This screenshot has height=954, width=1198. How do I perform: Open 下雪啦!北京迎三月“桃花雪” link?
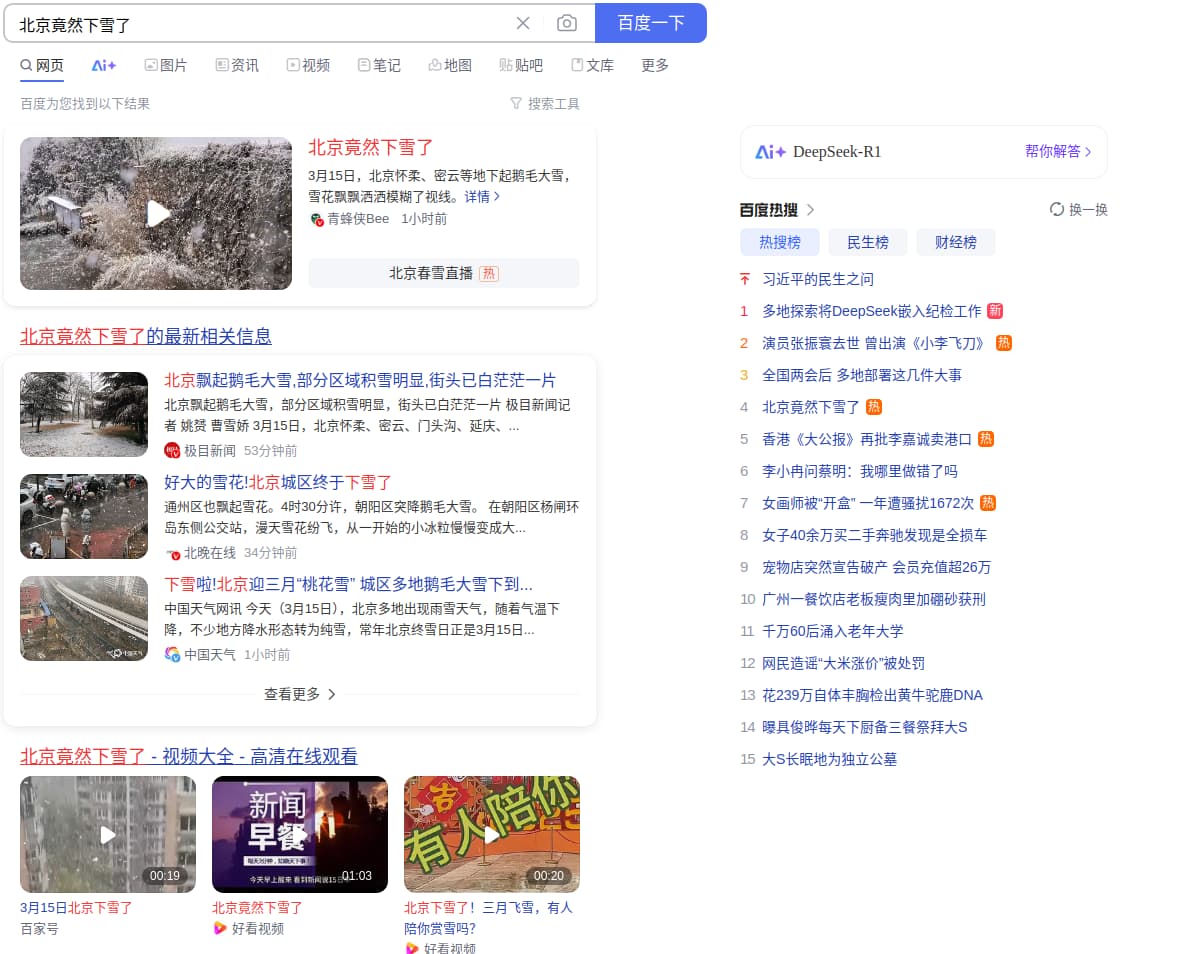point(348,584)
